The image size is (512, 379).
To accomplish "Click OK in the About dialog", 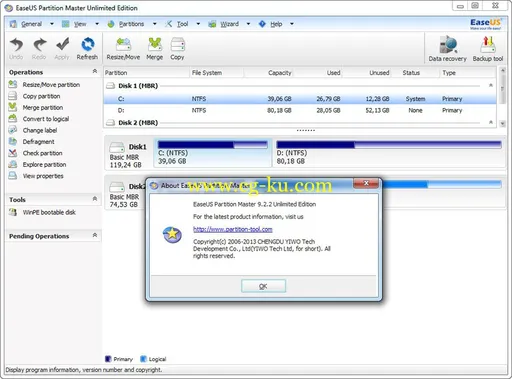I will tap(263, 286).
